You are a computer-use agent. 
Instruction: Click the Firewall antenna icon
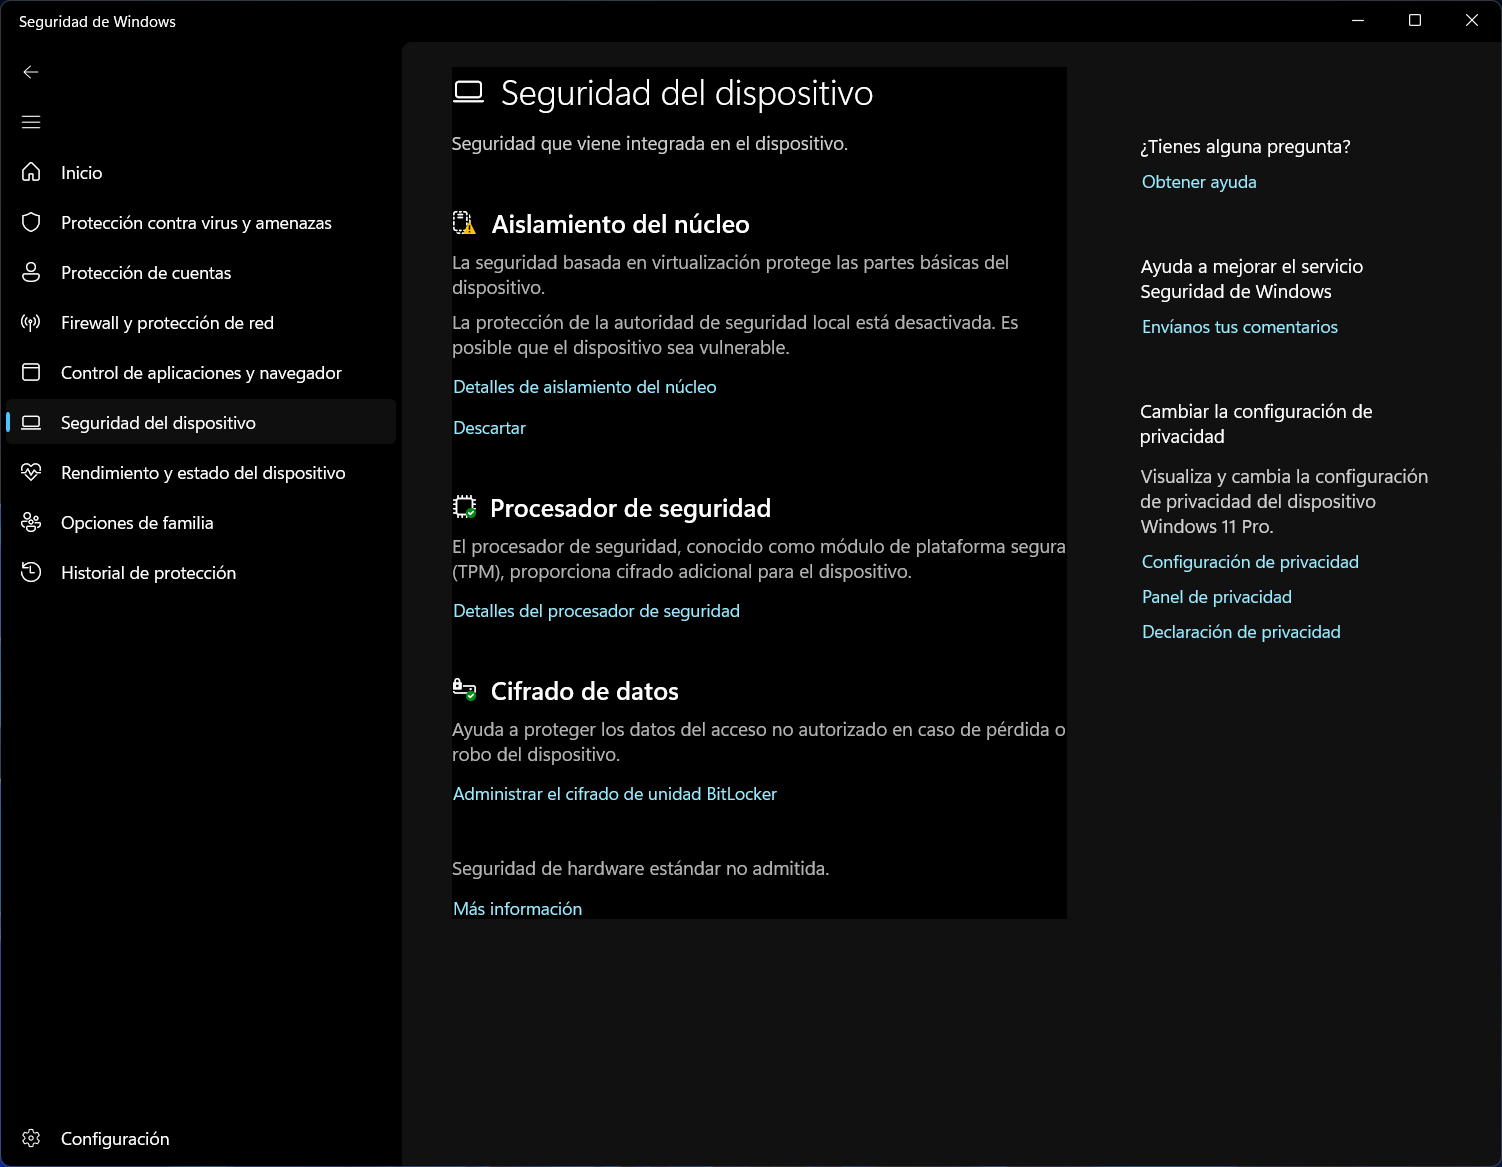pos(31,322)
